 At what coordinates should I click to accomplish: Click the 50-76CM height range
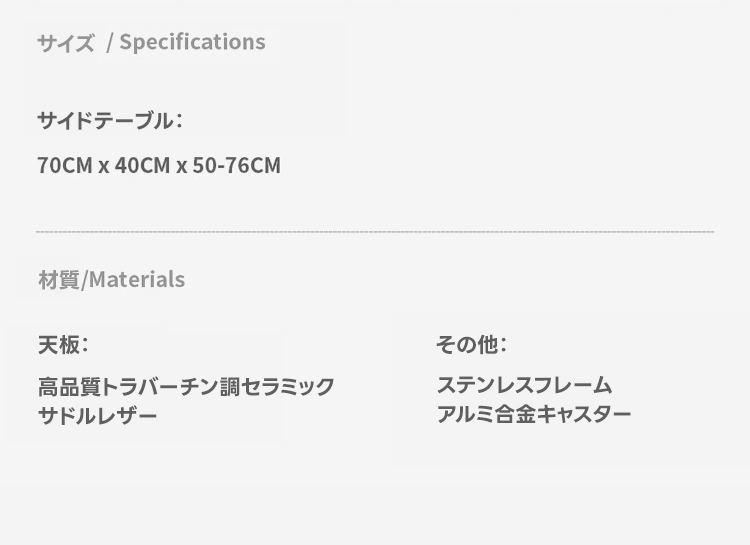[x=236, y=166]
